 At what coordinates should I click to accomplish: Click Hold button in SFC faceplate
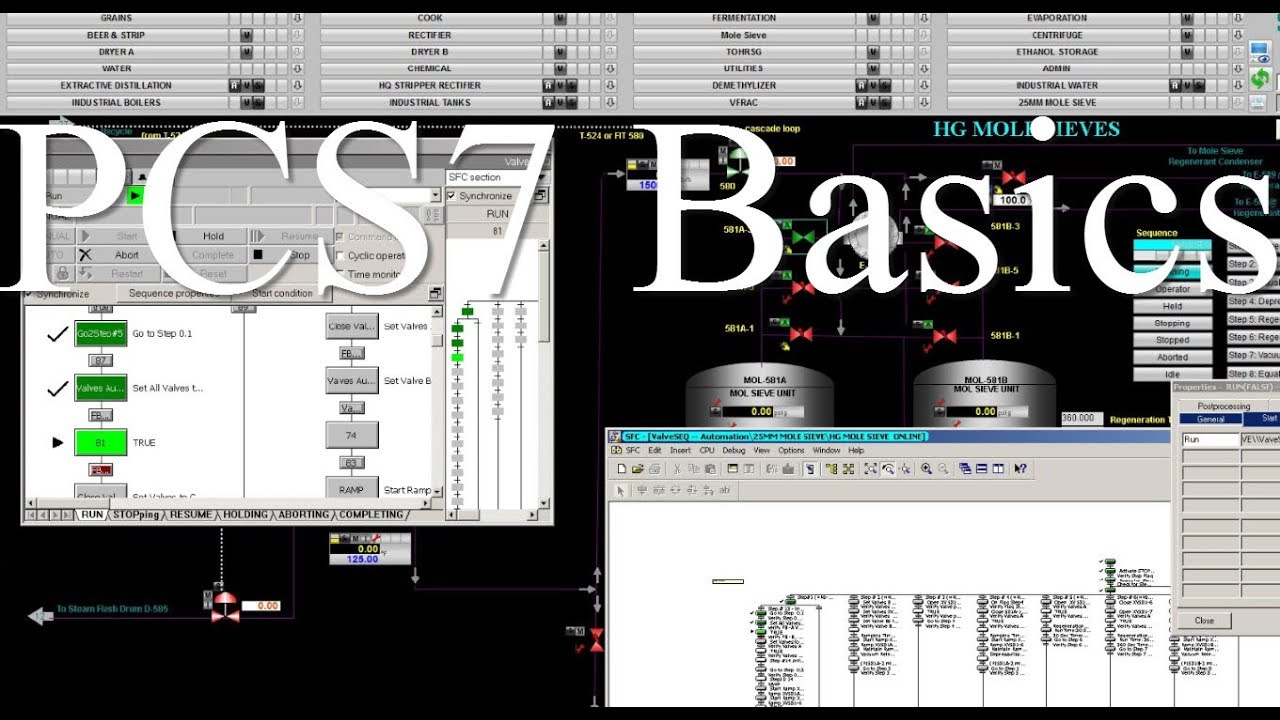(213, 236)
